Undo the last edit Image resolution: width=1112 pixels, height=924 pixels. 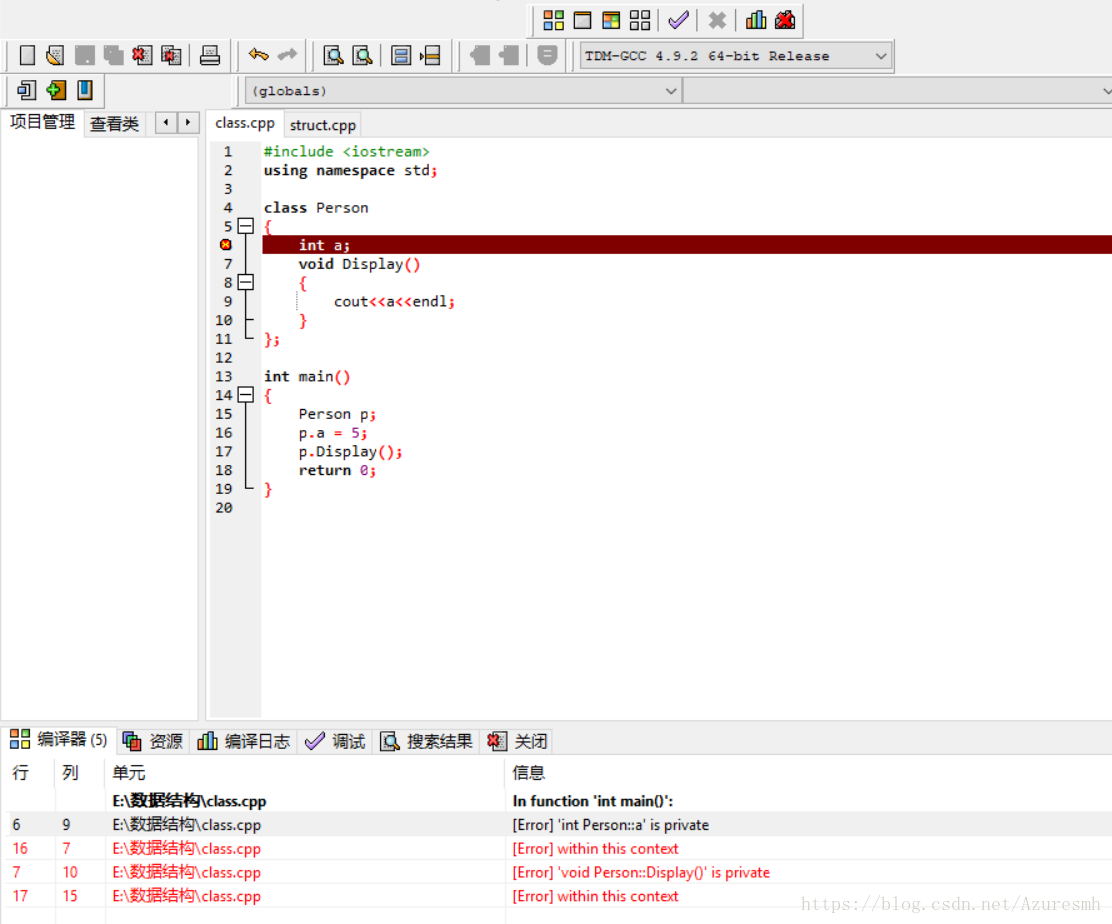coord(258,55)
